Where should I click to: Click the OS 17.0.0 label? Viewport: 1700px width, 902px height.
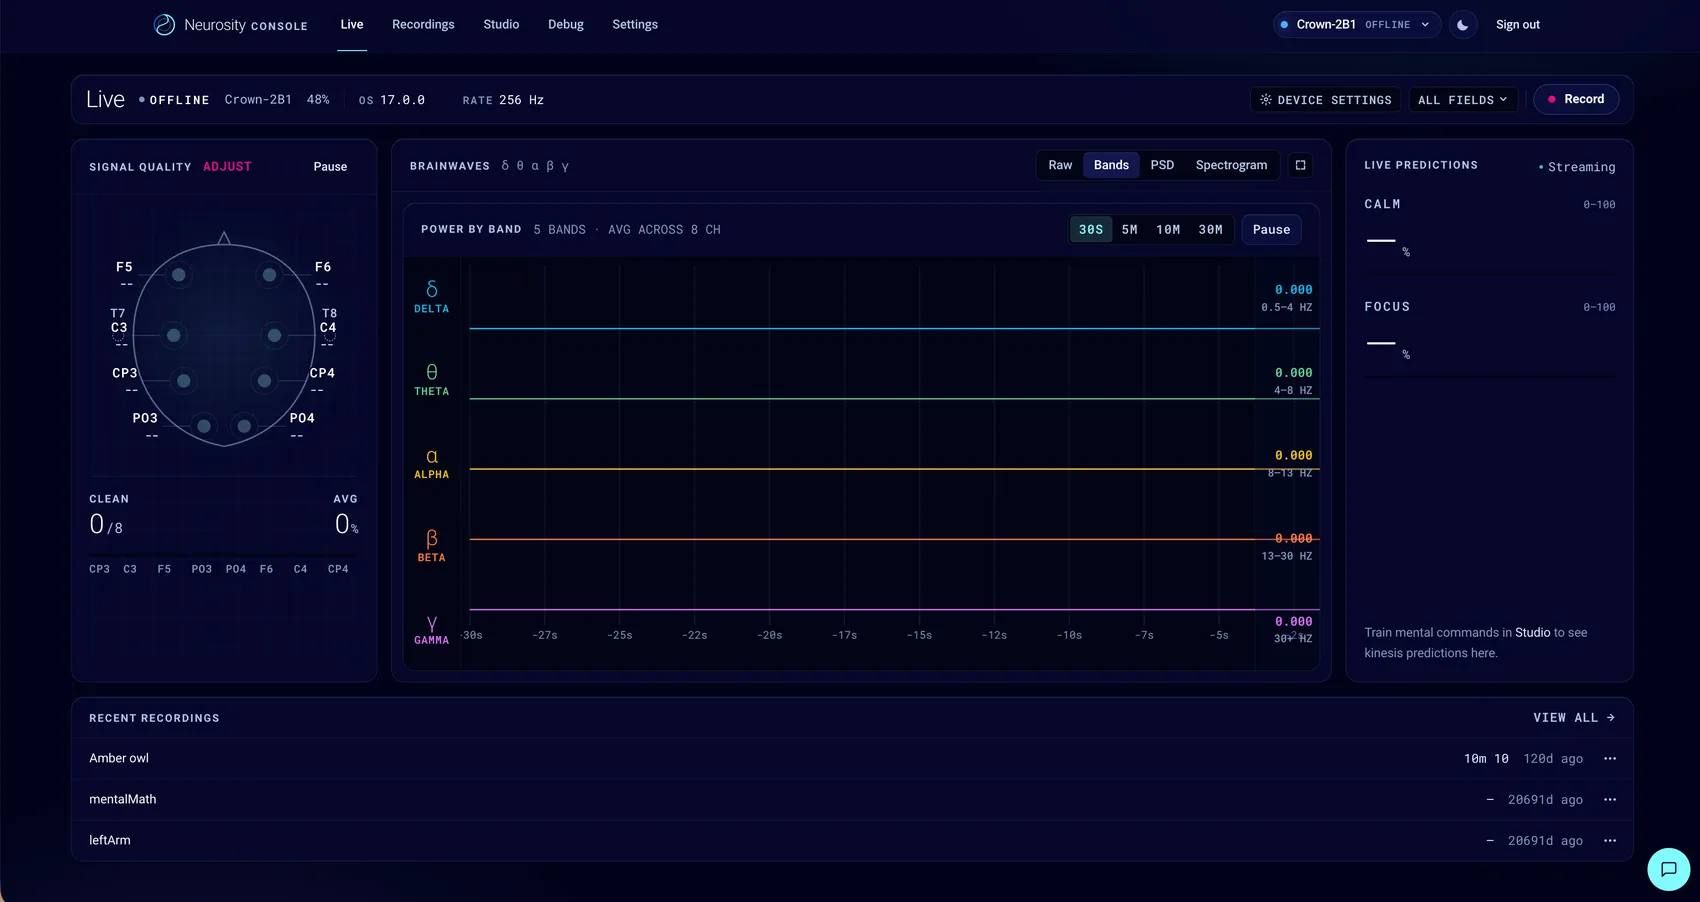[x=392, y=100]
